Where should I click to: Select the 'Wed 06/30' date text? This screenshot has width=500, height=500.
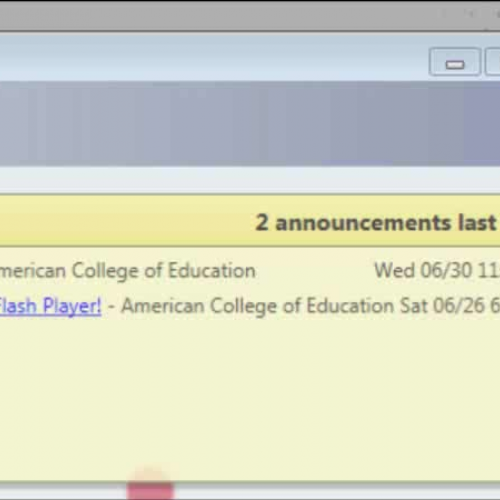click(x=423, y=270)
